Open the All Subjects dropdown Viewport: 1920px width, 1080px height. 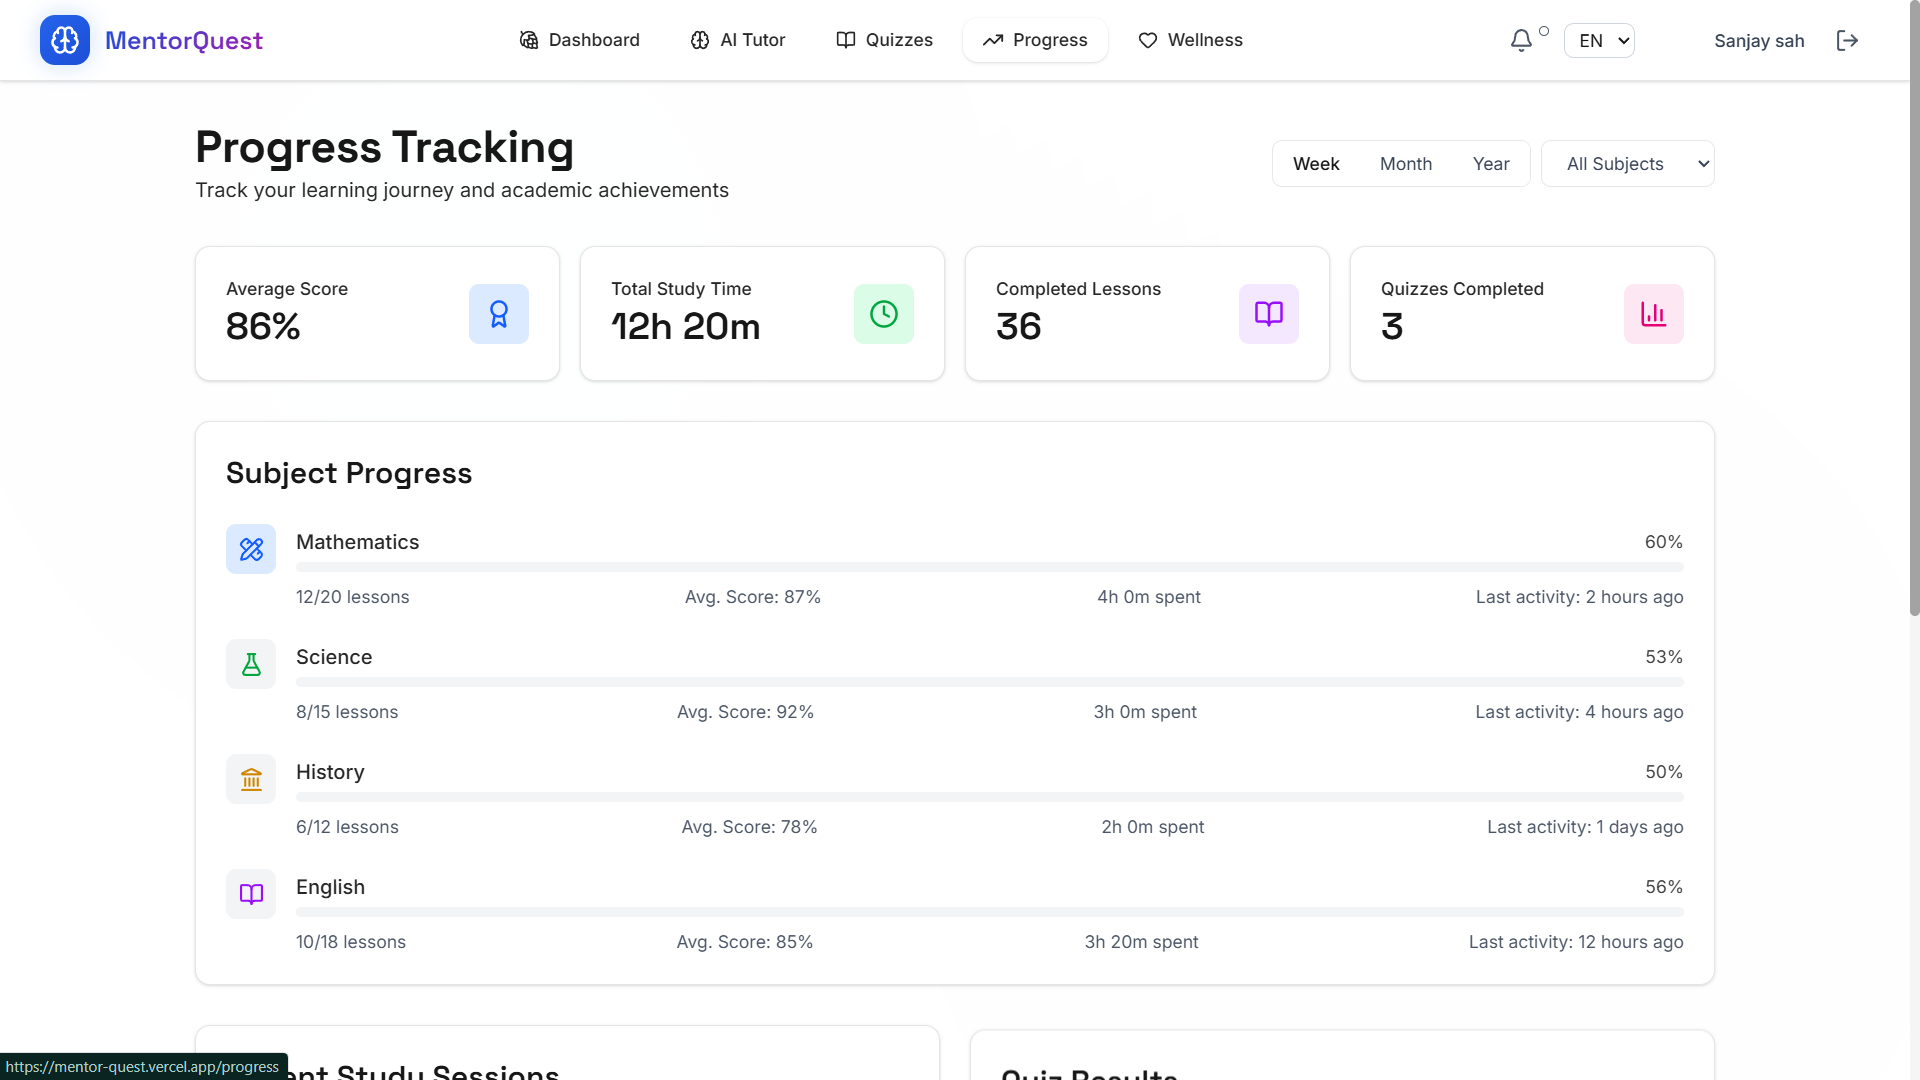pos(1627,164)
